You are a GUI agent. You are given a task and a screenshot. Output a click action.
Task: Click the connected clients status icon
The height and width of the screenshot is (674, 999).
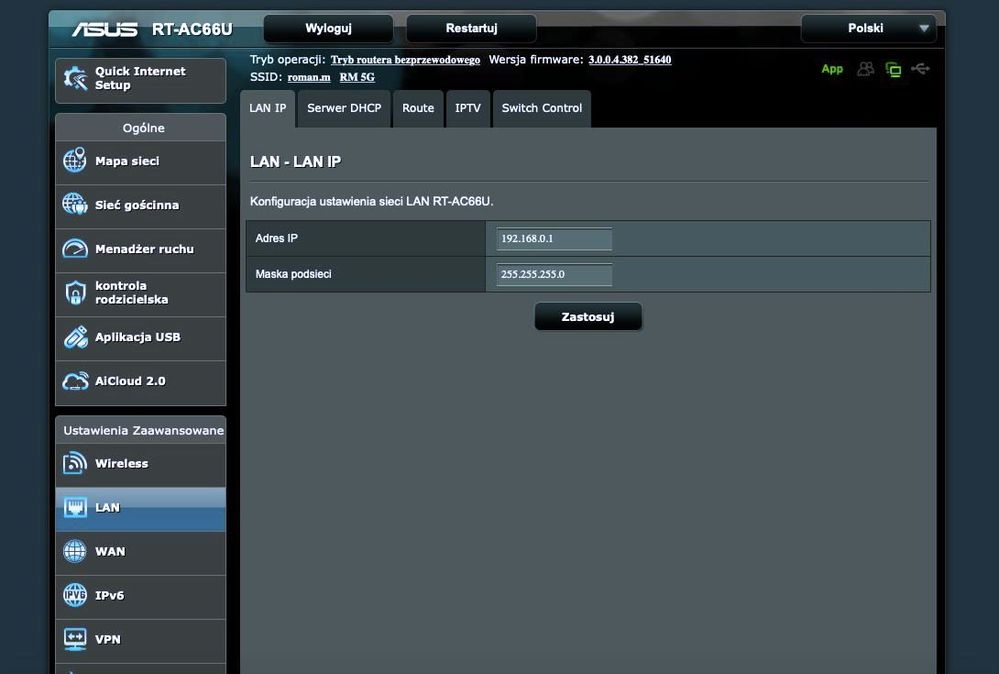[x=865, y=69]
